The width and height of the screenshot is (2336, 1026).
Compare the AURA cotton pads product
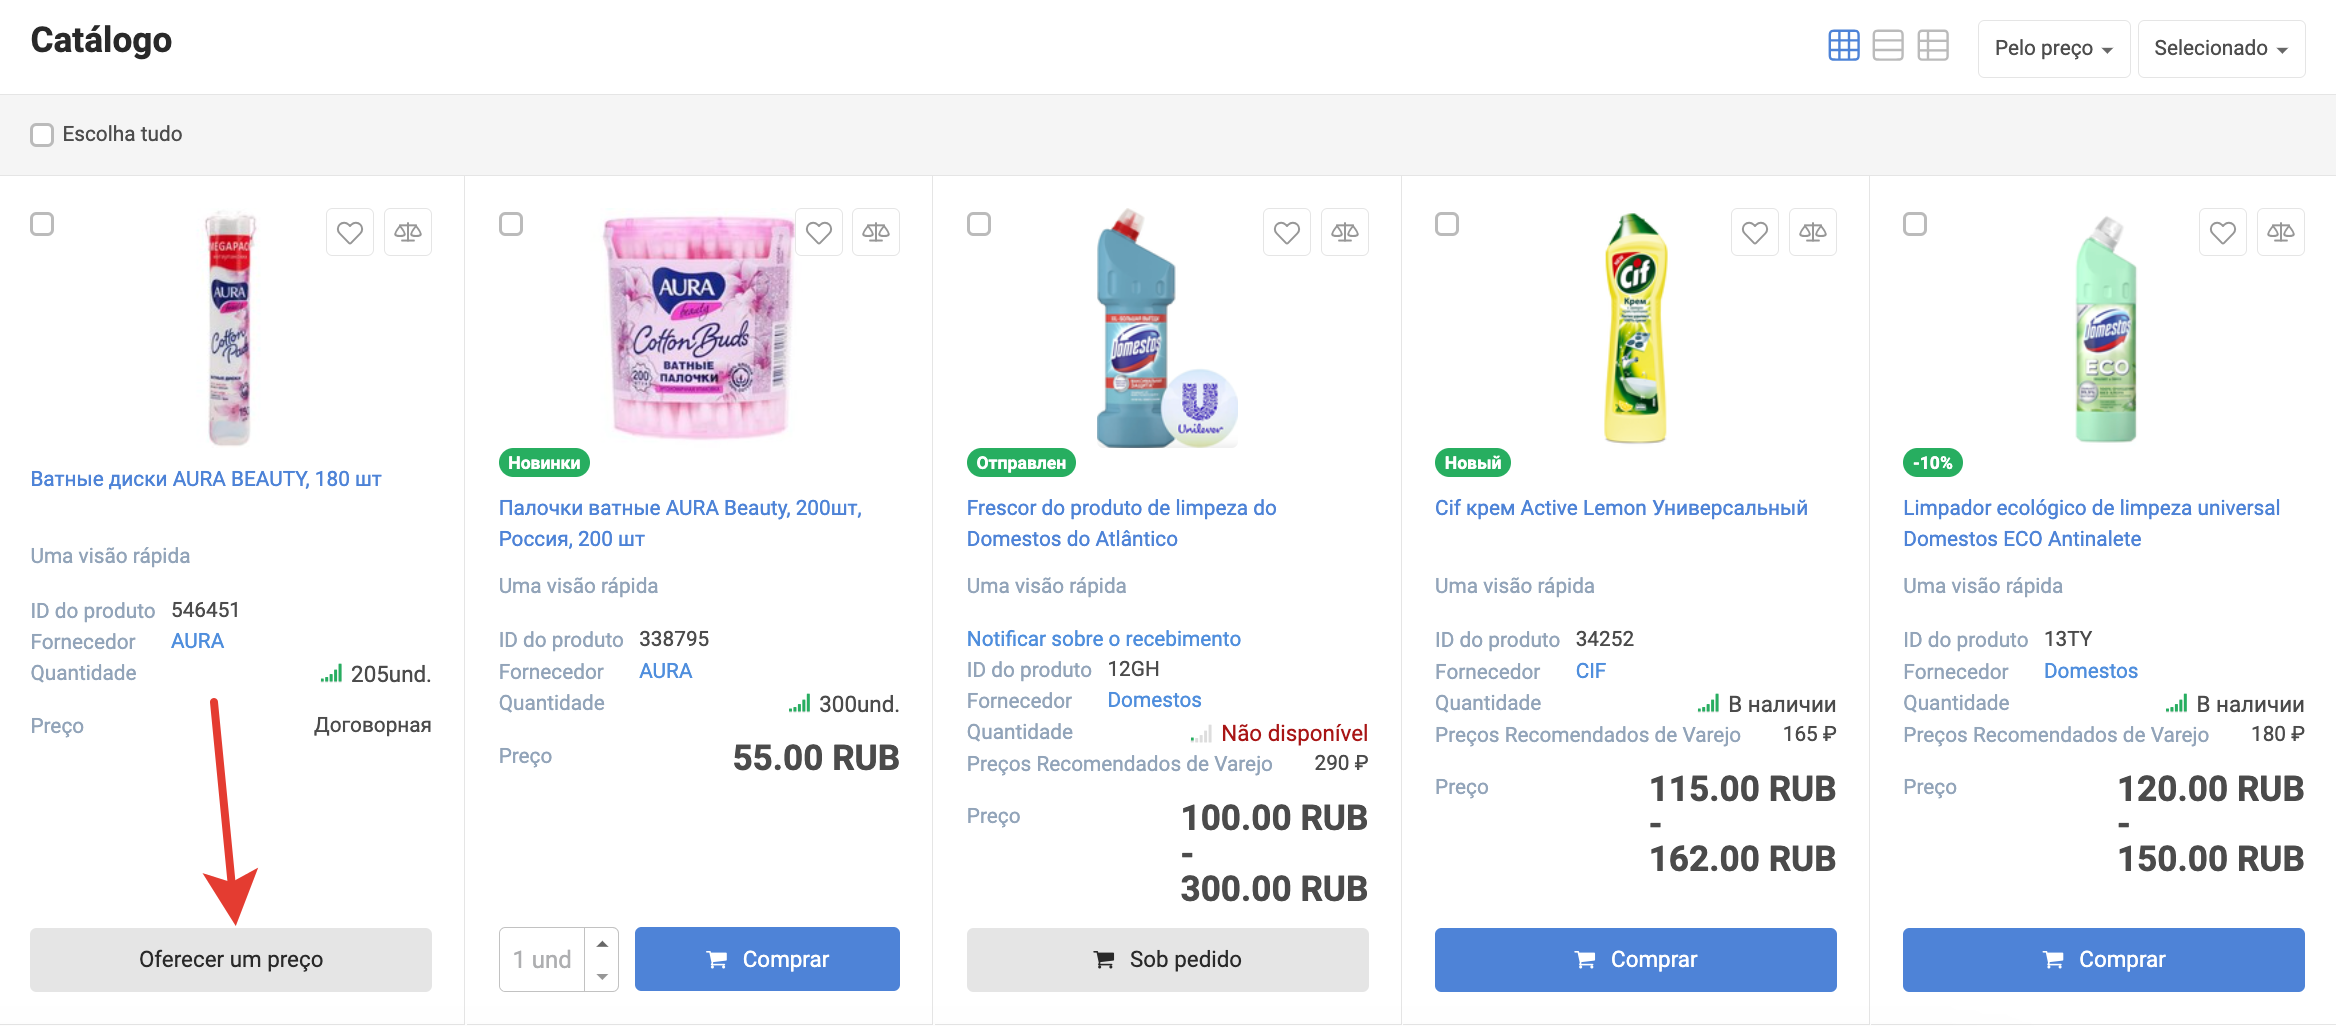click(408, 233)
